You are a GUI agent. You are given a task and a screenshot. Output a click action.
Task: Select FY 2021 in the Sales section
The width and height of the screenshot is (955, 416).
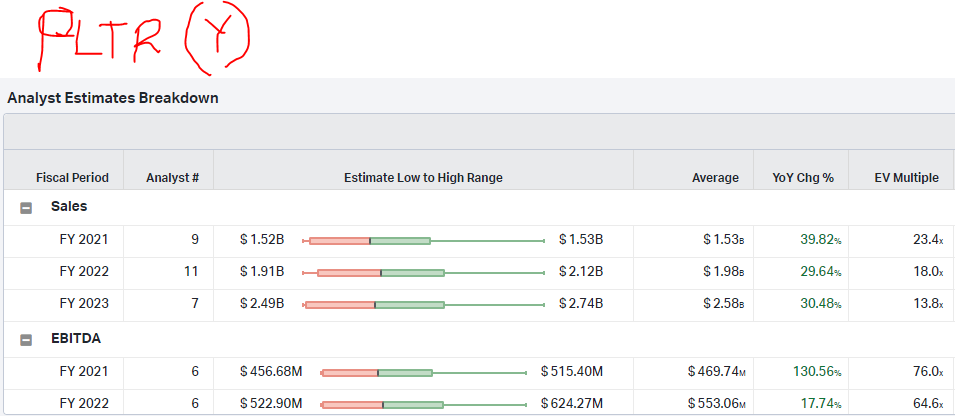click(84, 239)
